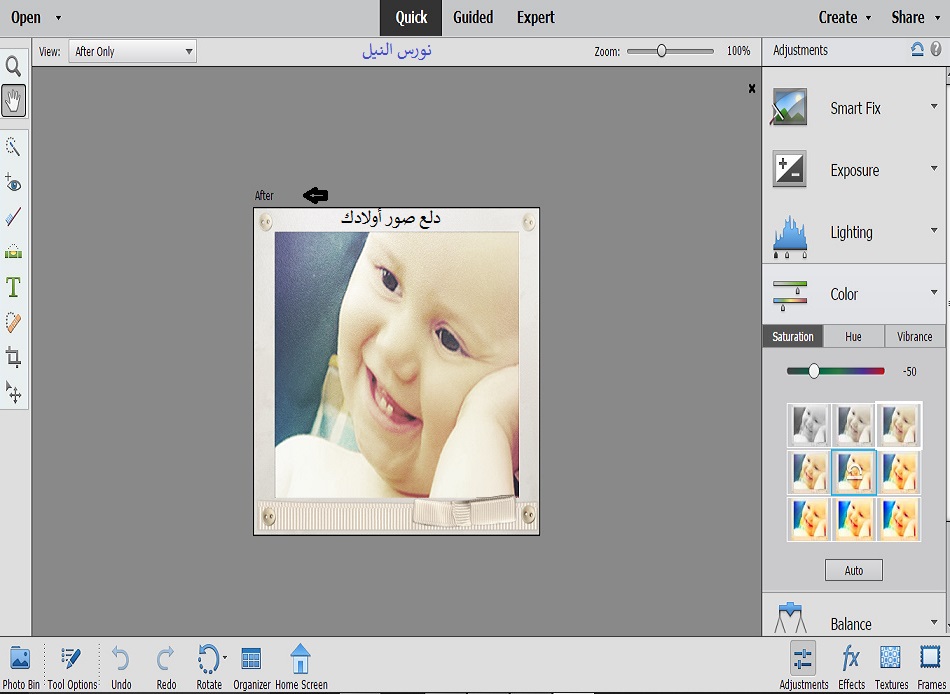
Task: Select the Quick Selection tool
Action: click(14, 147)
